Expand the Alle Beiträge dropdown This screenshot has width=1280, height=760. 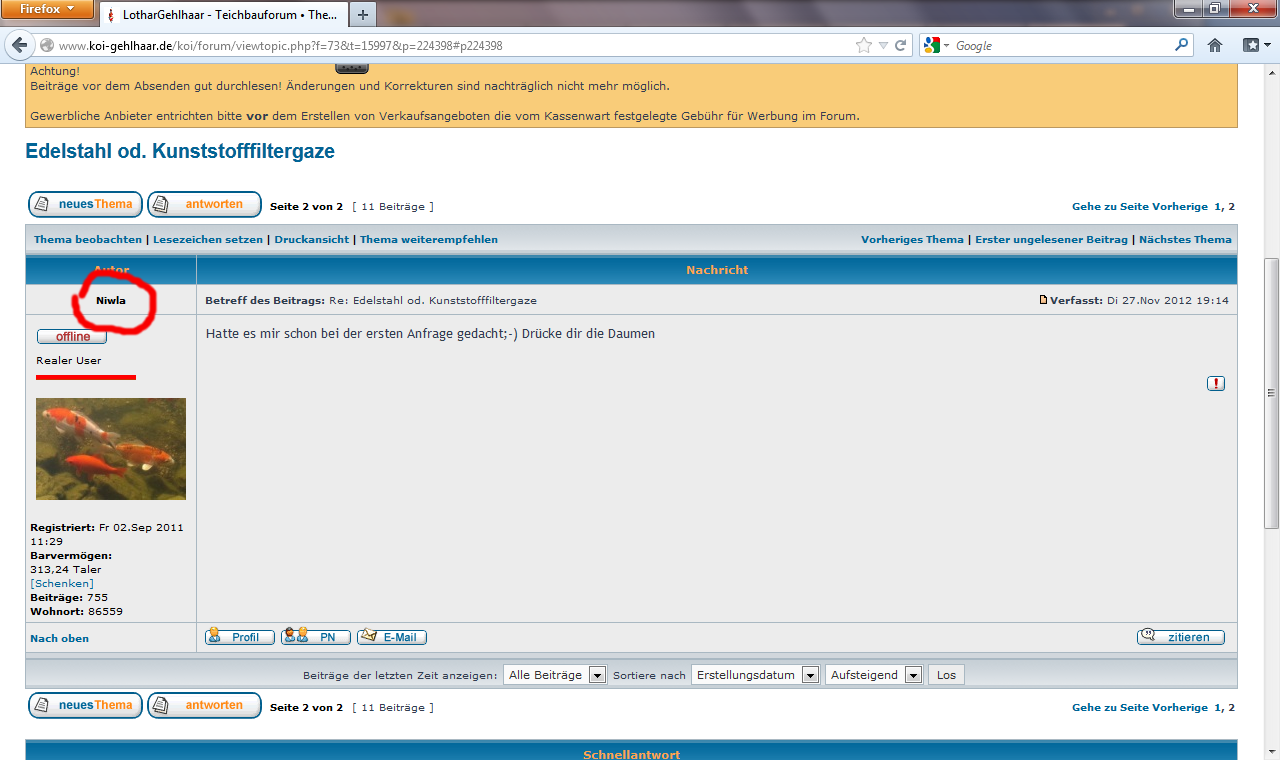click(555, 675)
